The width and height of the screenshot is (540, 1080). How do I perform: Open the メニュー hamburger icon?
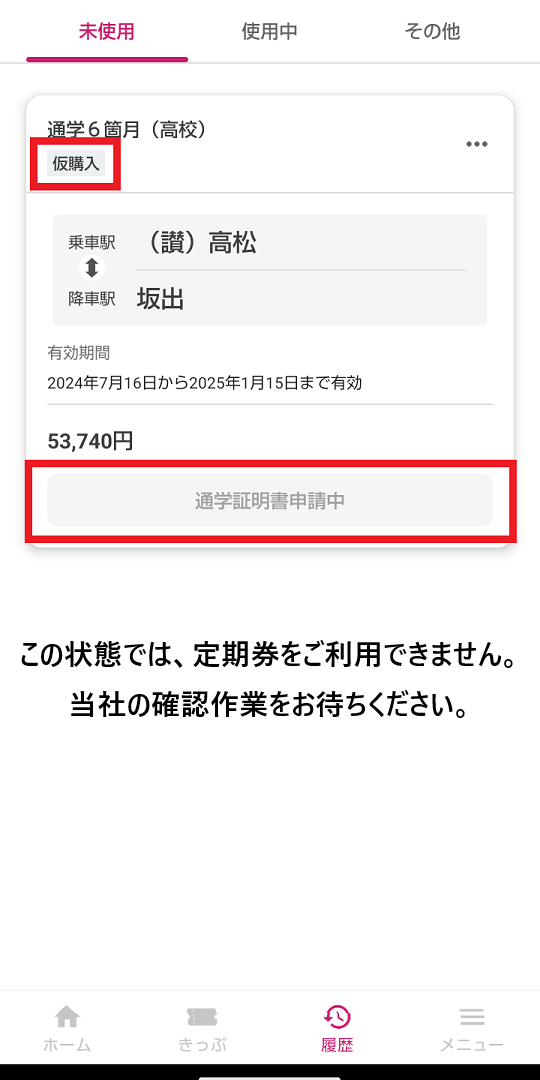coord(472,1017)
